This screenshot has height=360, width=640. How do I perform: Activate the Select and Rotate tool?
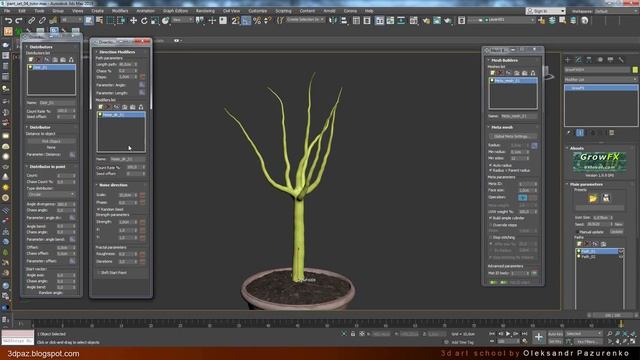[144, 20]
